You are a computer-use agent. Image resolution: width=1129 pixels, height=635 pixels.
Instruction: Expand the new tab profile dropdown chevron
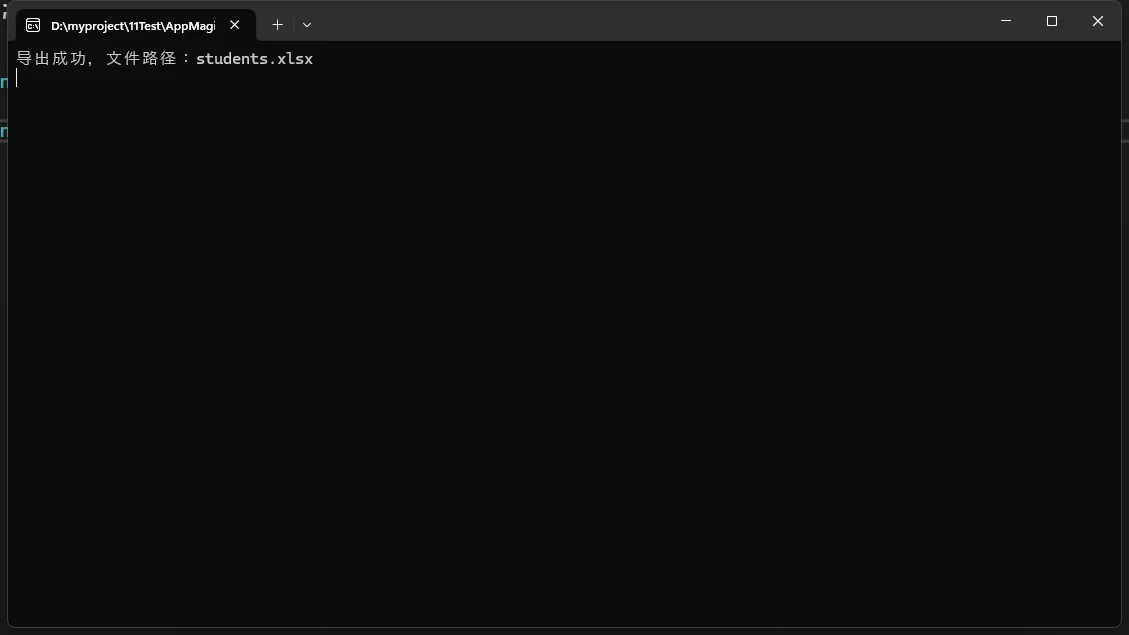pos(307,24)
